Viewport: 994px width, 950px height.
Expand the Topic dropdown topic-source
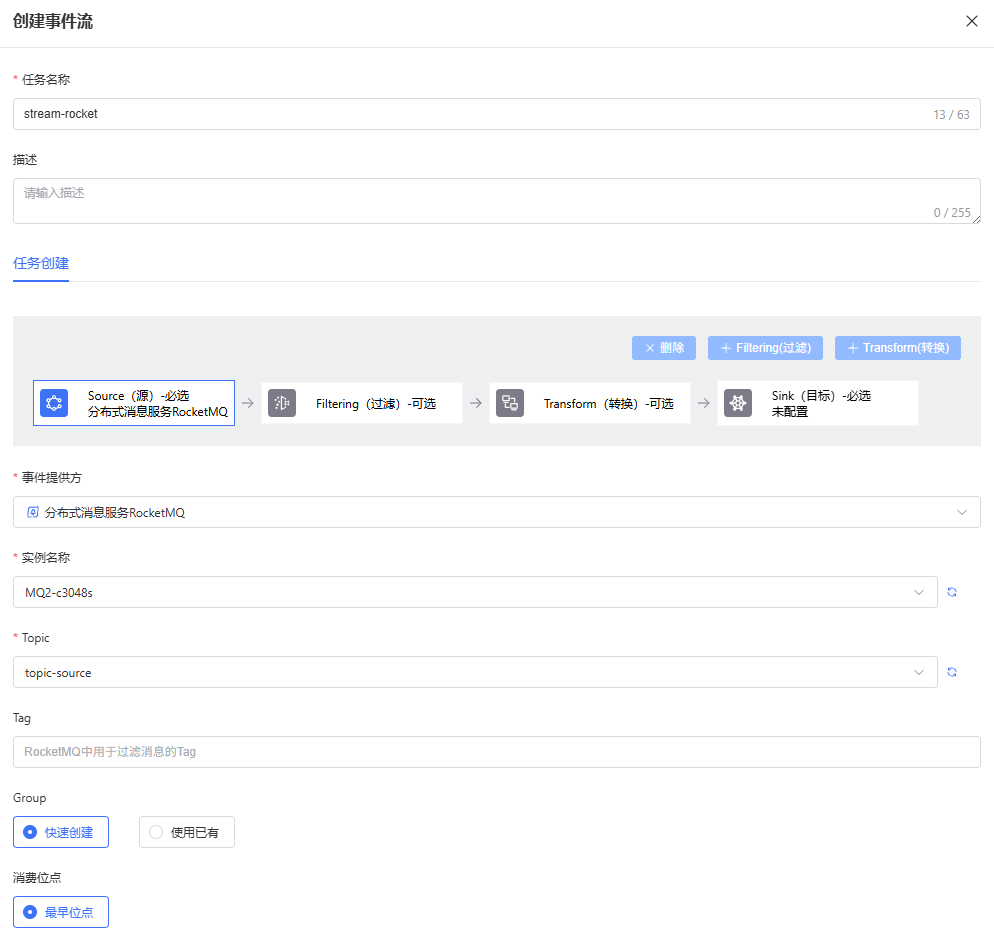tap(475, 672)
